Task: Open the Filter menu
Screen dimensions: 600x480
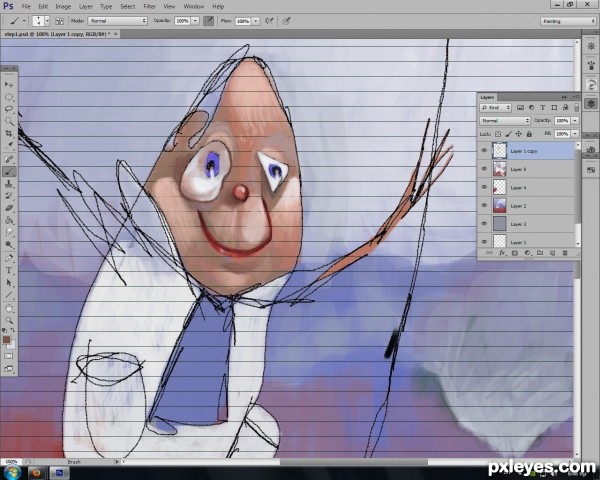Action: pos(149,7)
